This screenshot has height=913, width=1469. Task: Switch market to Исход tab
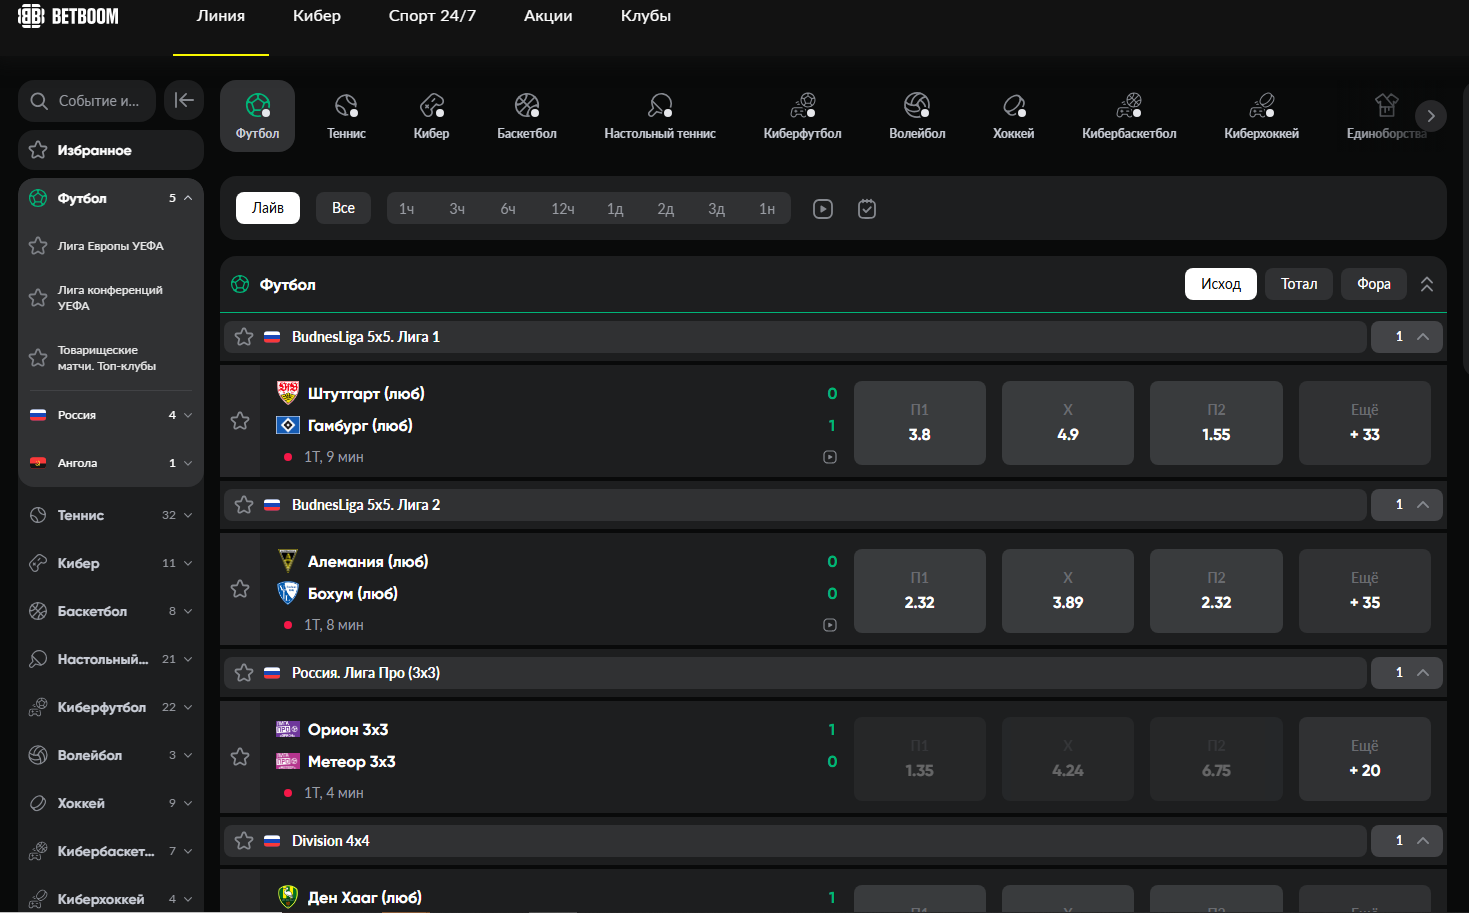[1221, 284]
